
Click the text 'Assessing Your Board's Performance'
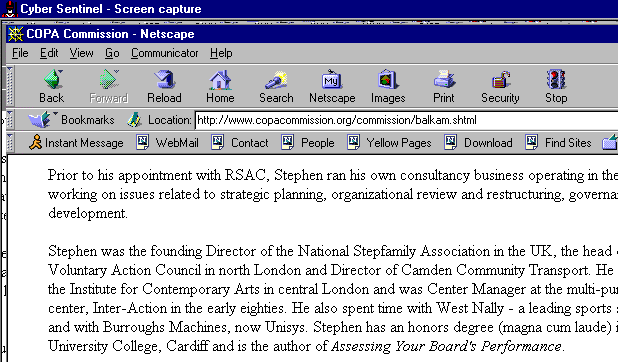coord(446,346)
